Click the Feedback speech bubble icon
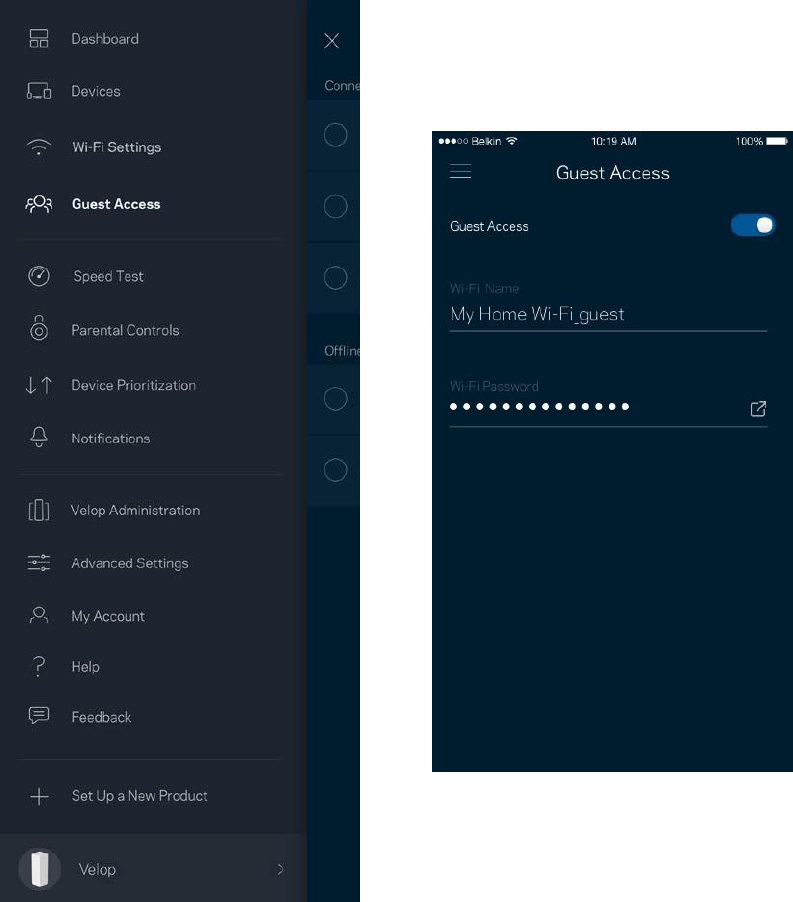The image size is (793, 902). [x=39, y=716]
